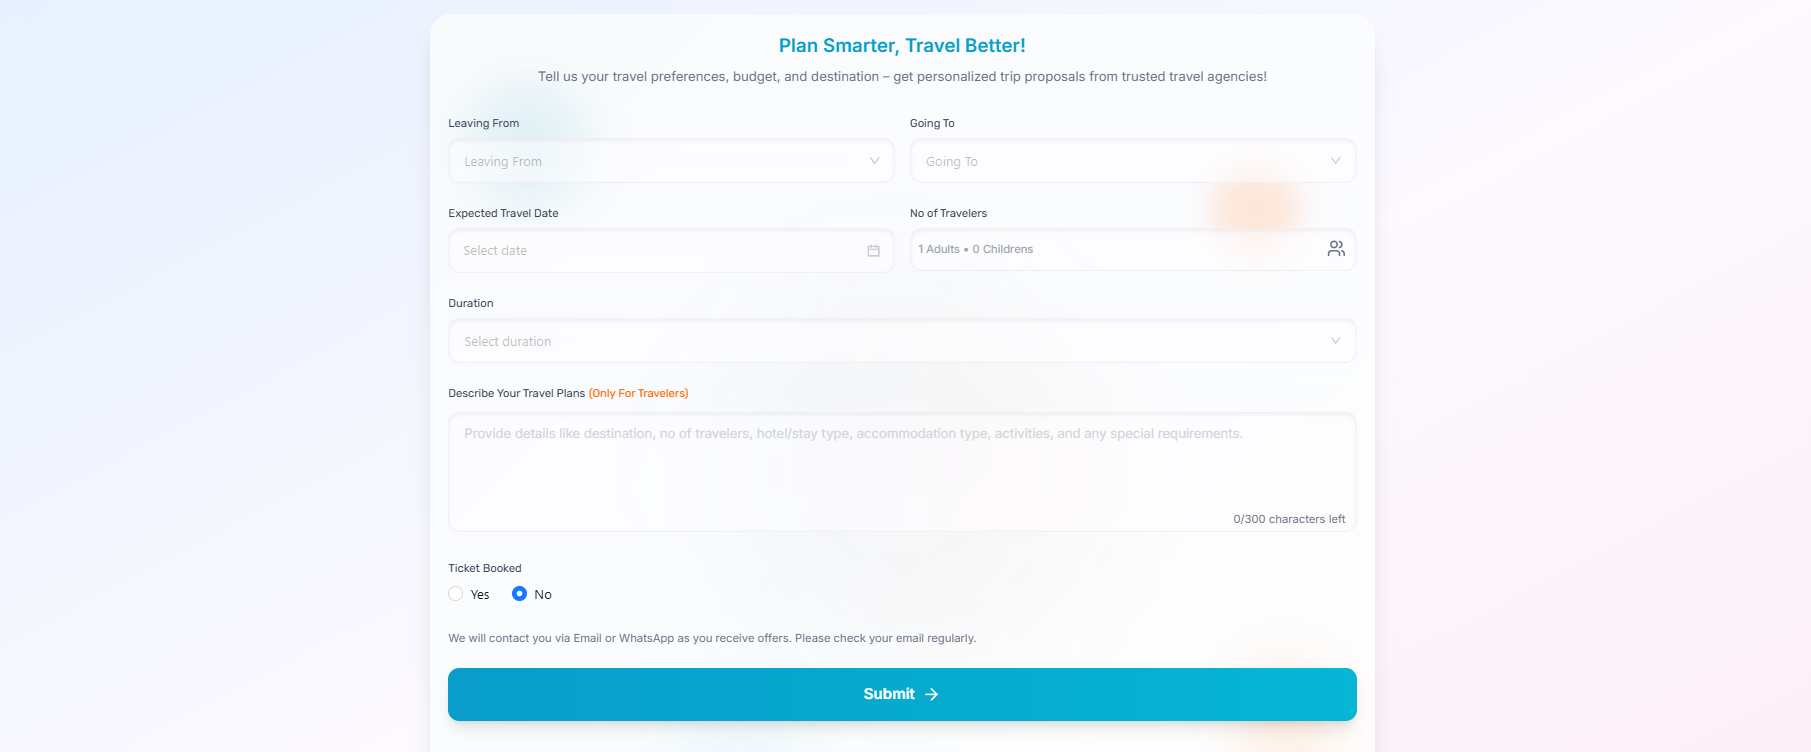
Task: Click the travelers people icon
Action: pyautogui.click(x=1336, y=249)
